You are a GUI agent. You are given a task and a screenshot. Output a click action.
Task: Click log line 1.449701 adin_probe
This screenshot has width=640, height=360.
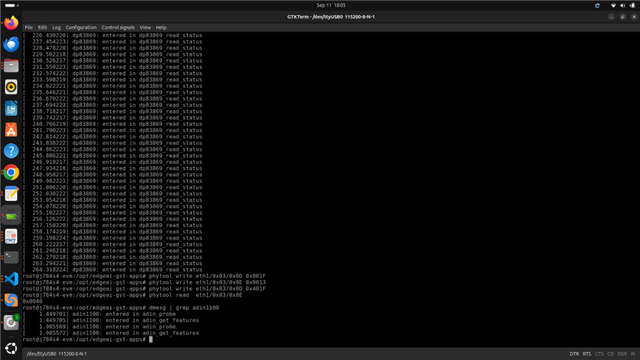pos(99,314)
